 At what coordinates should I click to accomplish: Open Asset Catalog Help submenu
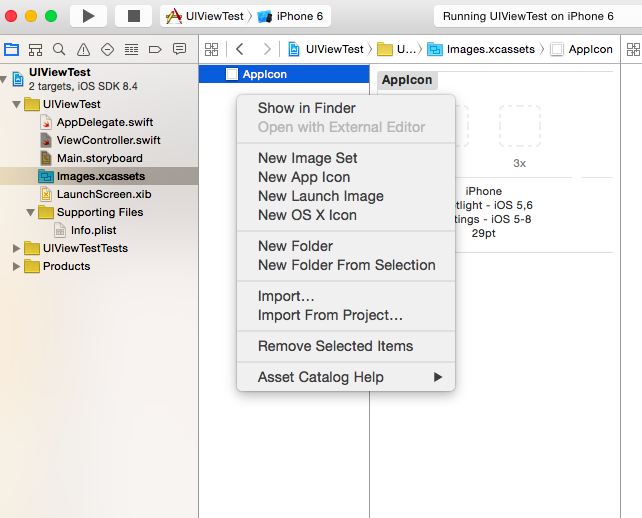click(346, 377)
